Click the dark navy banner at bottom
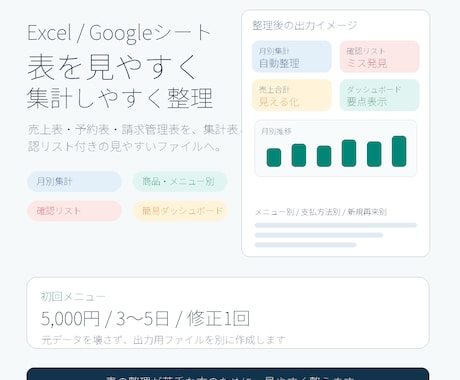This screenshot has height=380, width=460. (228, 374)
